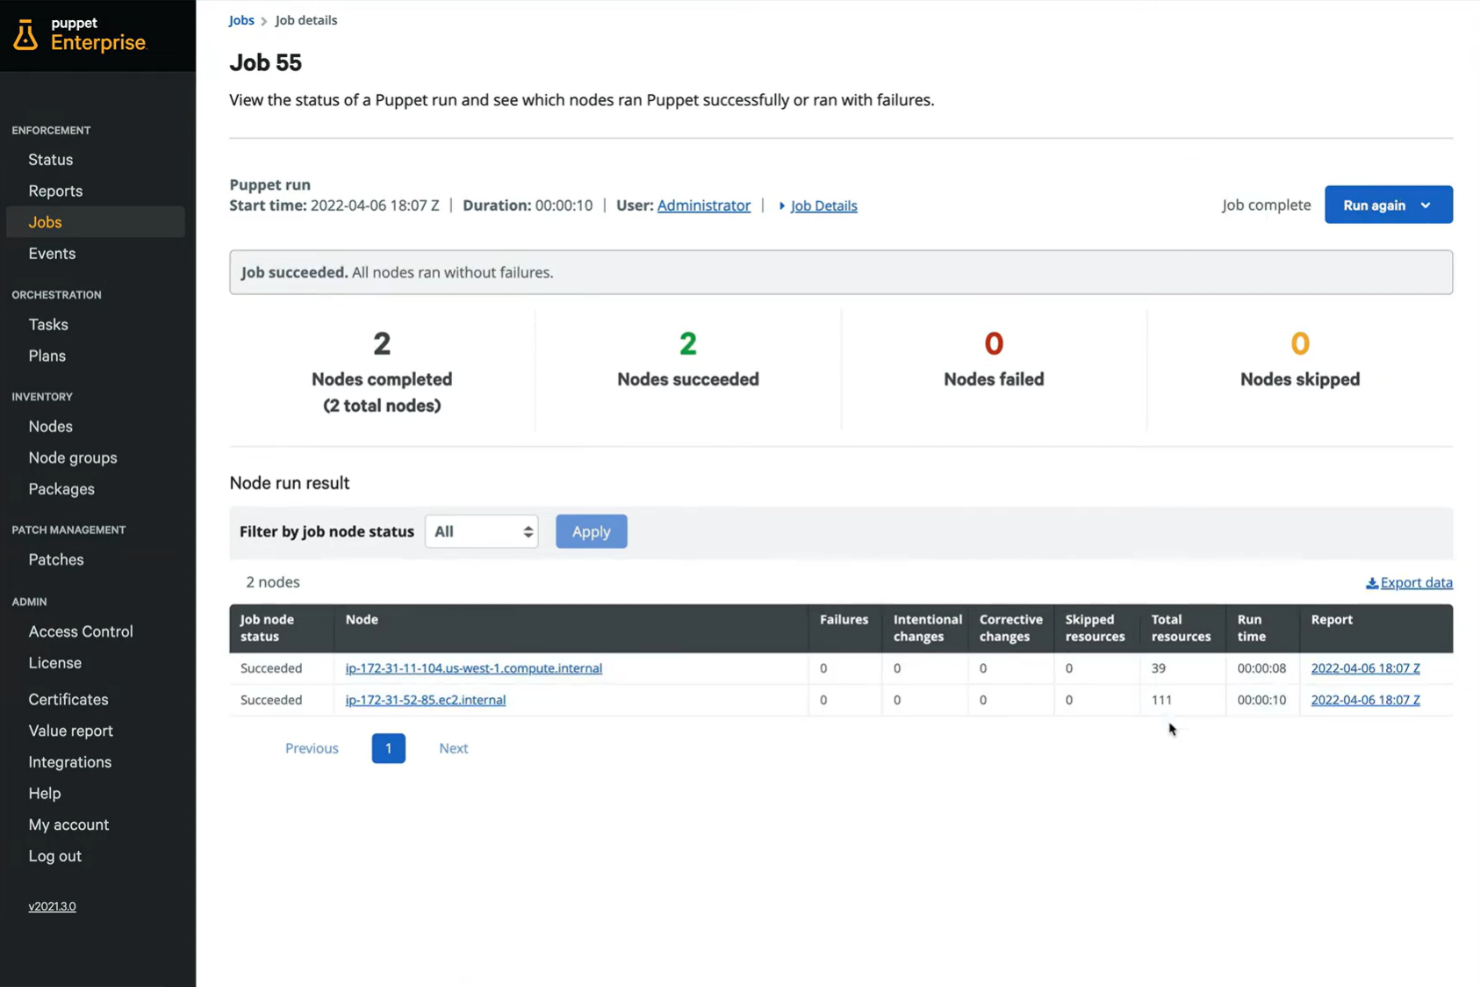Click the Export data download icon

point(1374,582)
